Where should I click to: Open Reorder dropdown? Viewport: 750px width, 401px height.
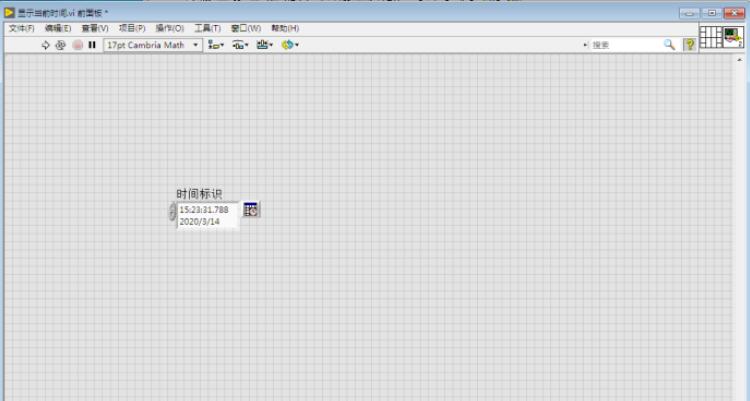[290, 45]
